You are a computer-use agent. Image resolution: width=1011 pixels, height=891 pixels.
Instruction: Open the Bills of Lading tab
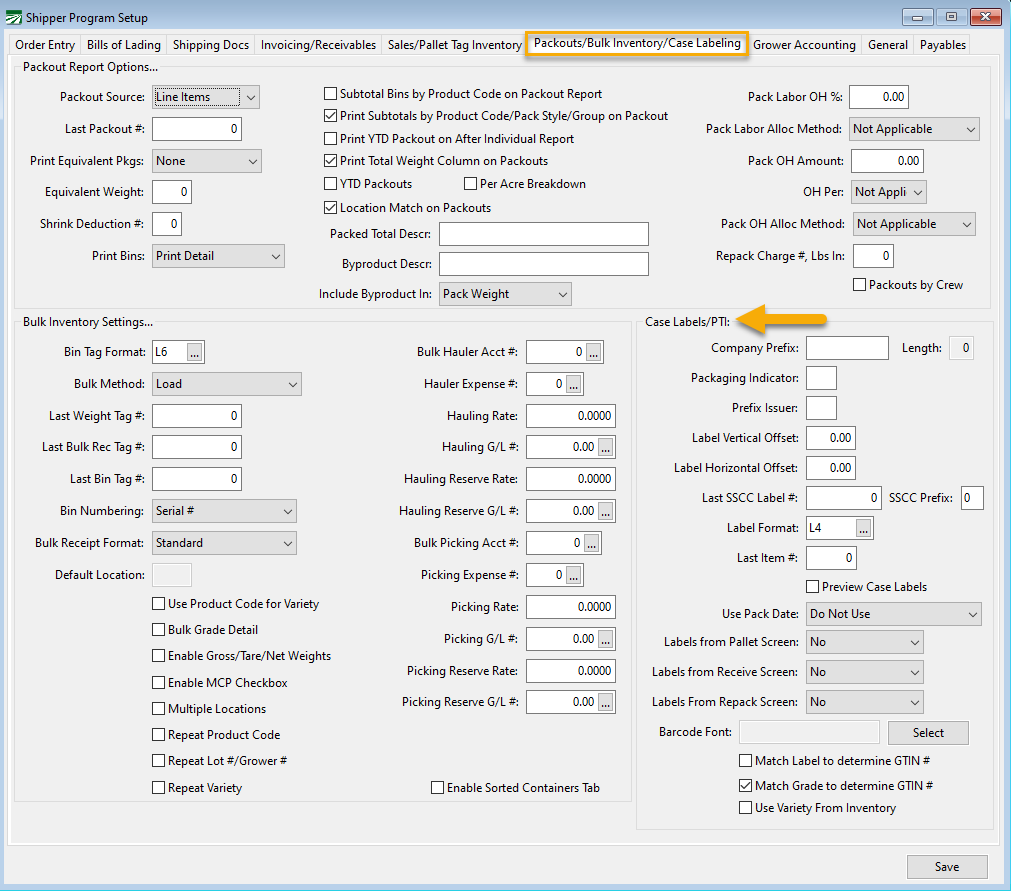pos(123,45)
